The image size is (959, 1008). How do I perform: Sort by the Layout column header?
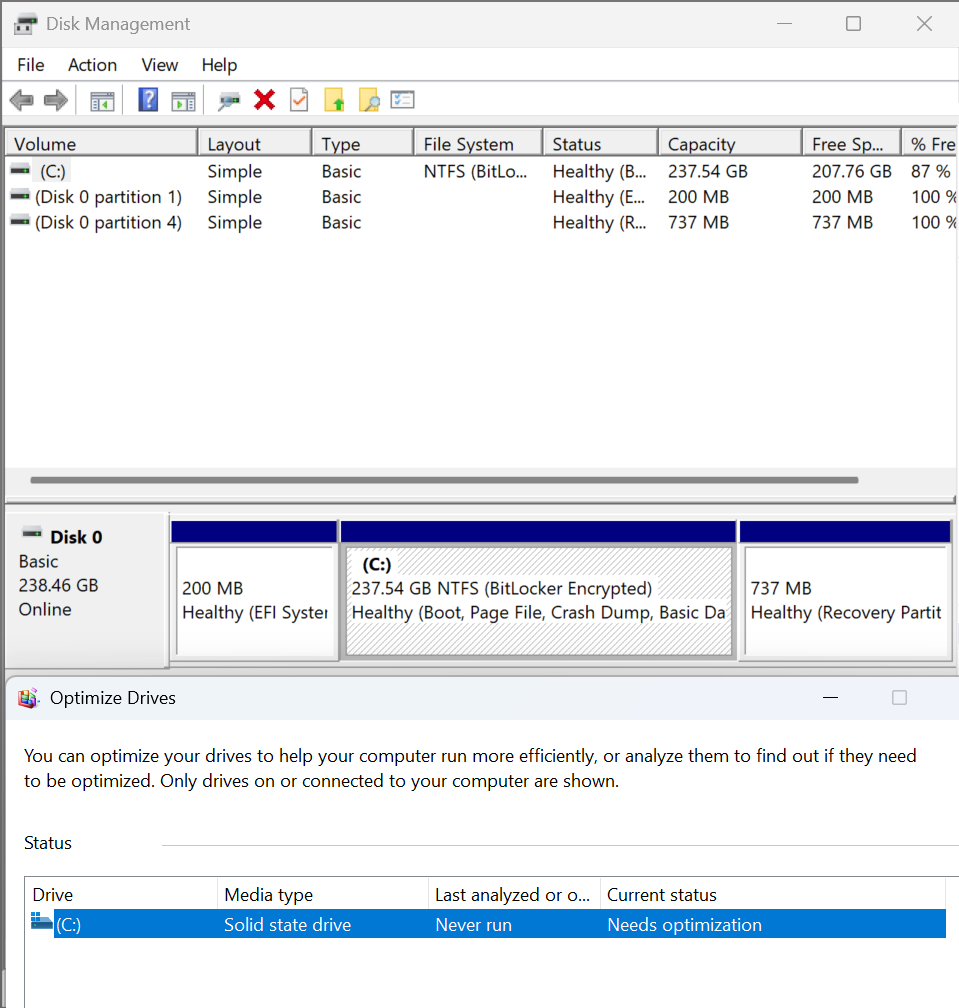[x=255, y=143]
